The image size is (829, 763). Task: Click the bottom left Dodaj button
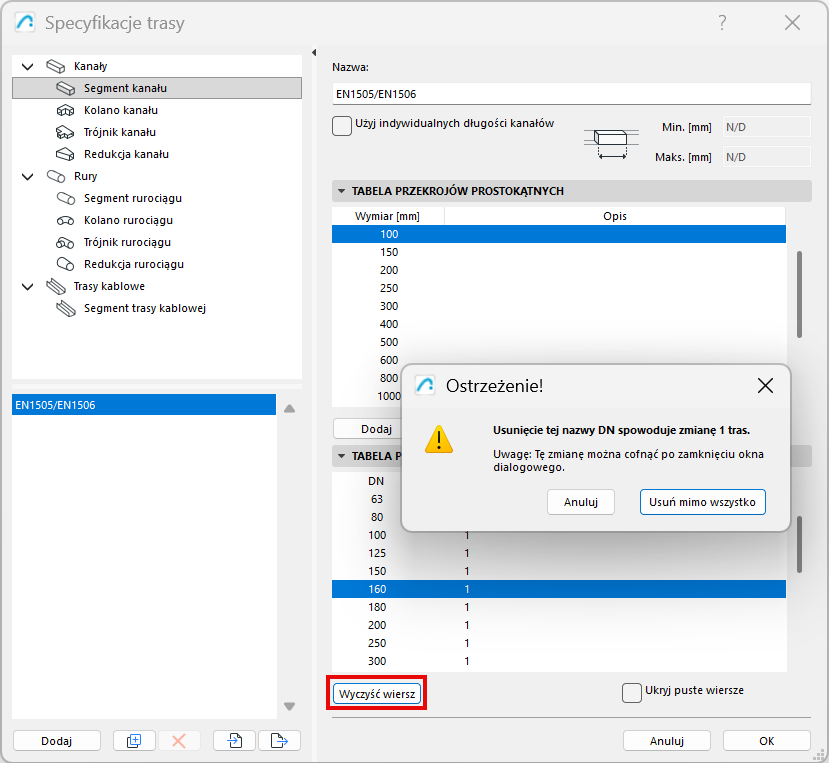(57, 741)
